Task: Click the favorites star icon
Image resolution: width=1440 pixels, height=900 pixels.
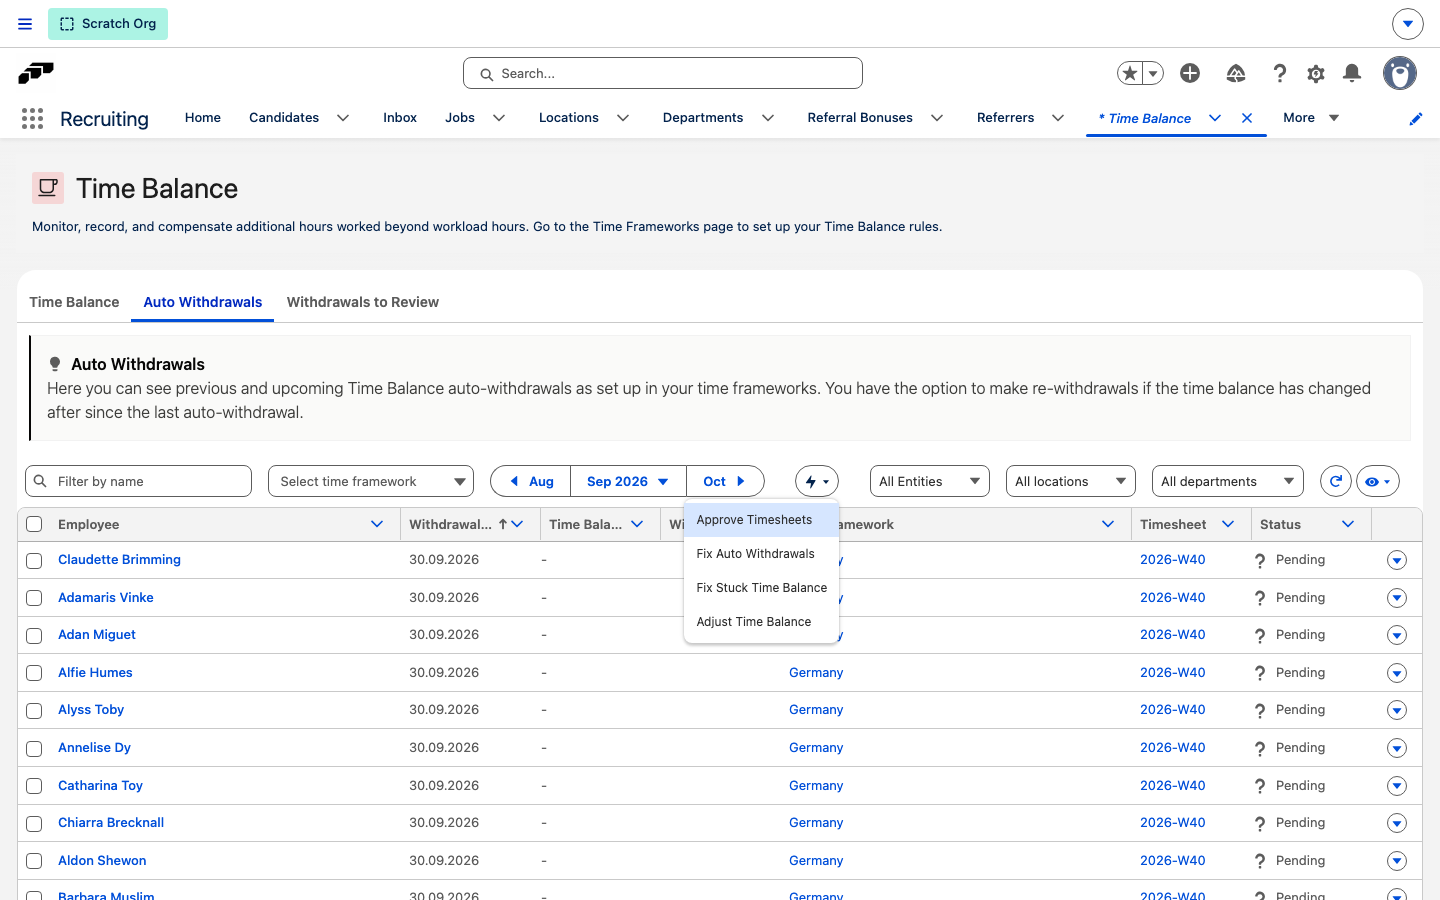Action: pyautogui.click(x=1130, y=73)
